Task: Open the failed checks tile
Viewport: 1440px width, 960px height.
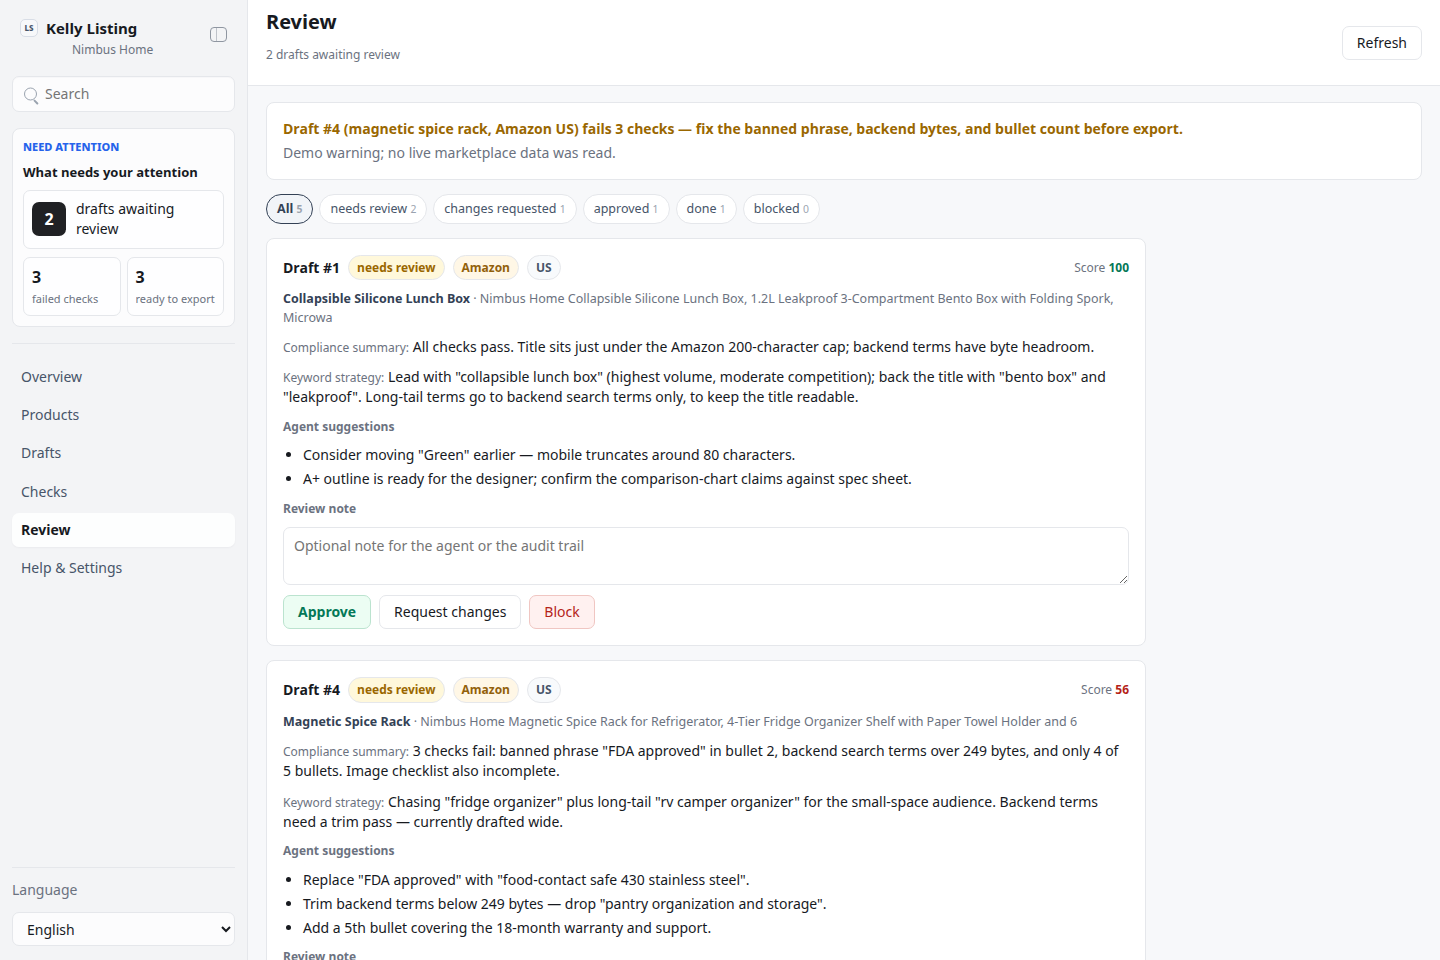Action: pyautogui.click(x=72, y=287)
